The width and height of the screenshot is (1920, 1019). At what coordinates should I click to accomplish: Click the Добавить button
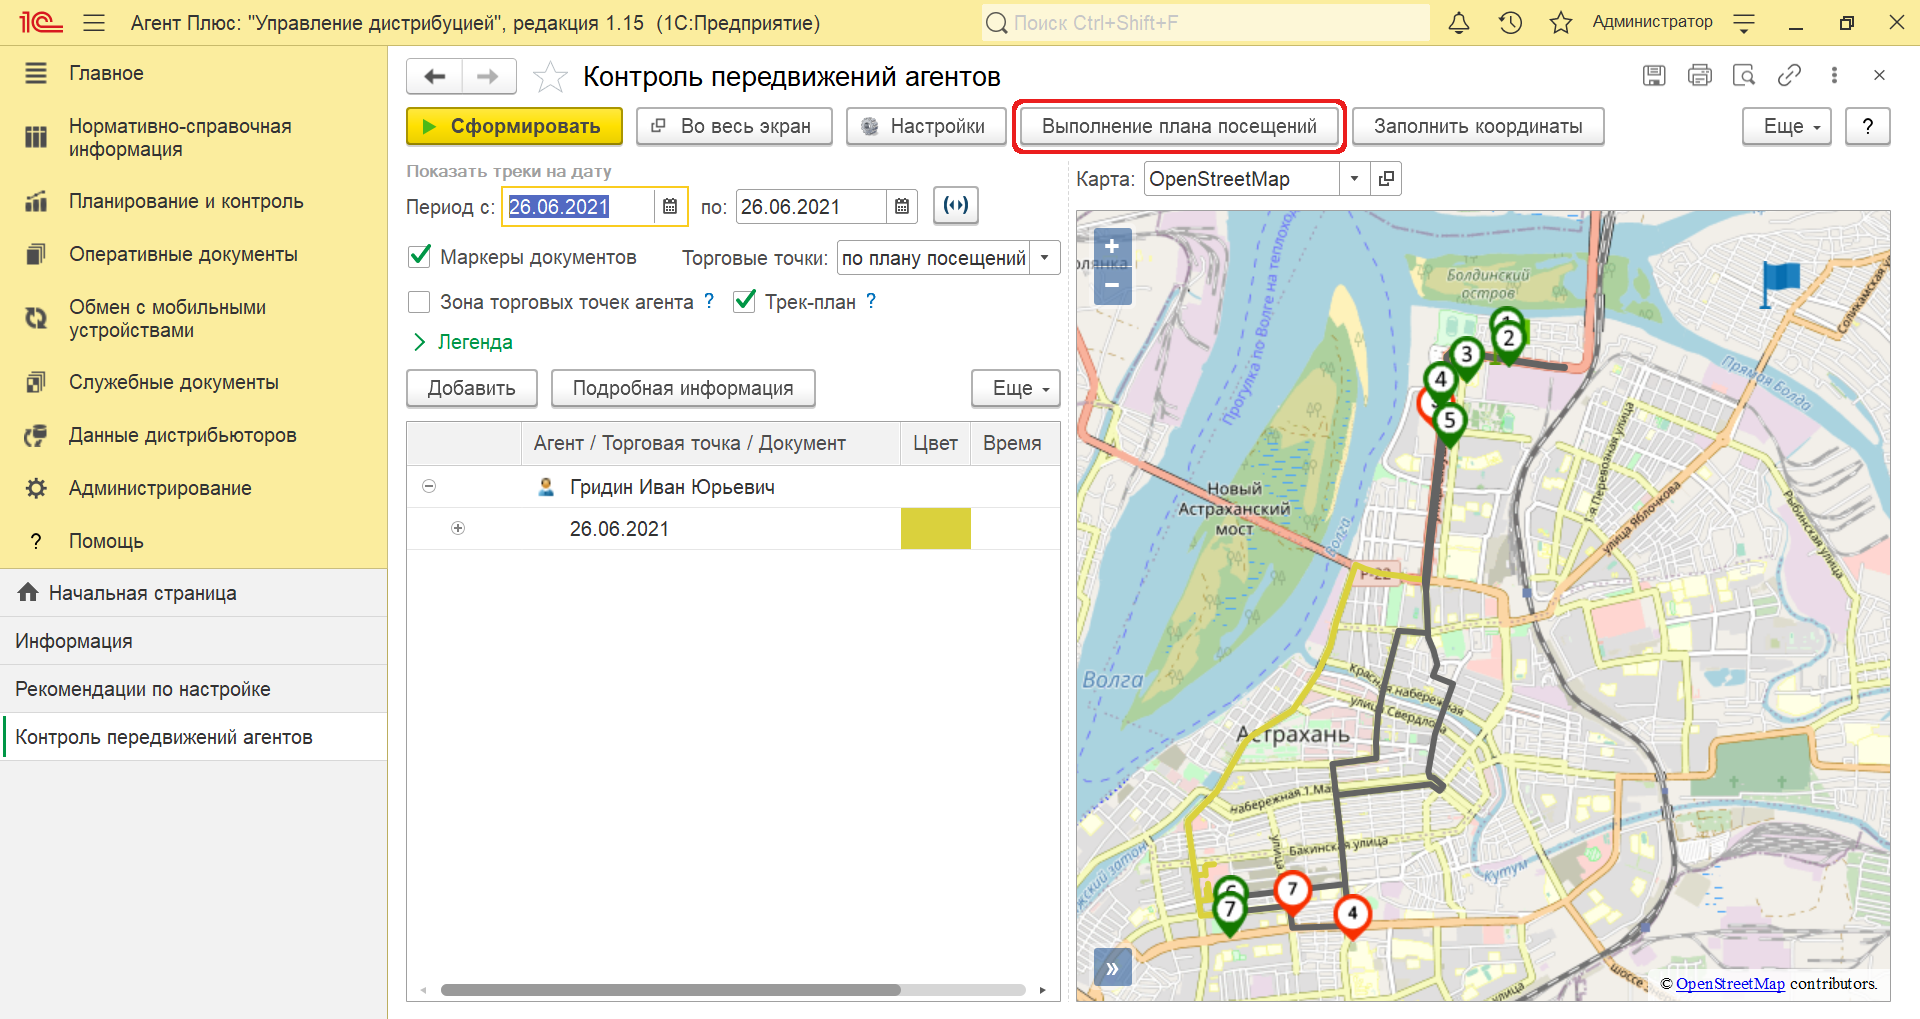(x=472, y=388)
